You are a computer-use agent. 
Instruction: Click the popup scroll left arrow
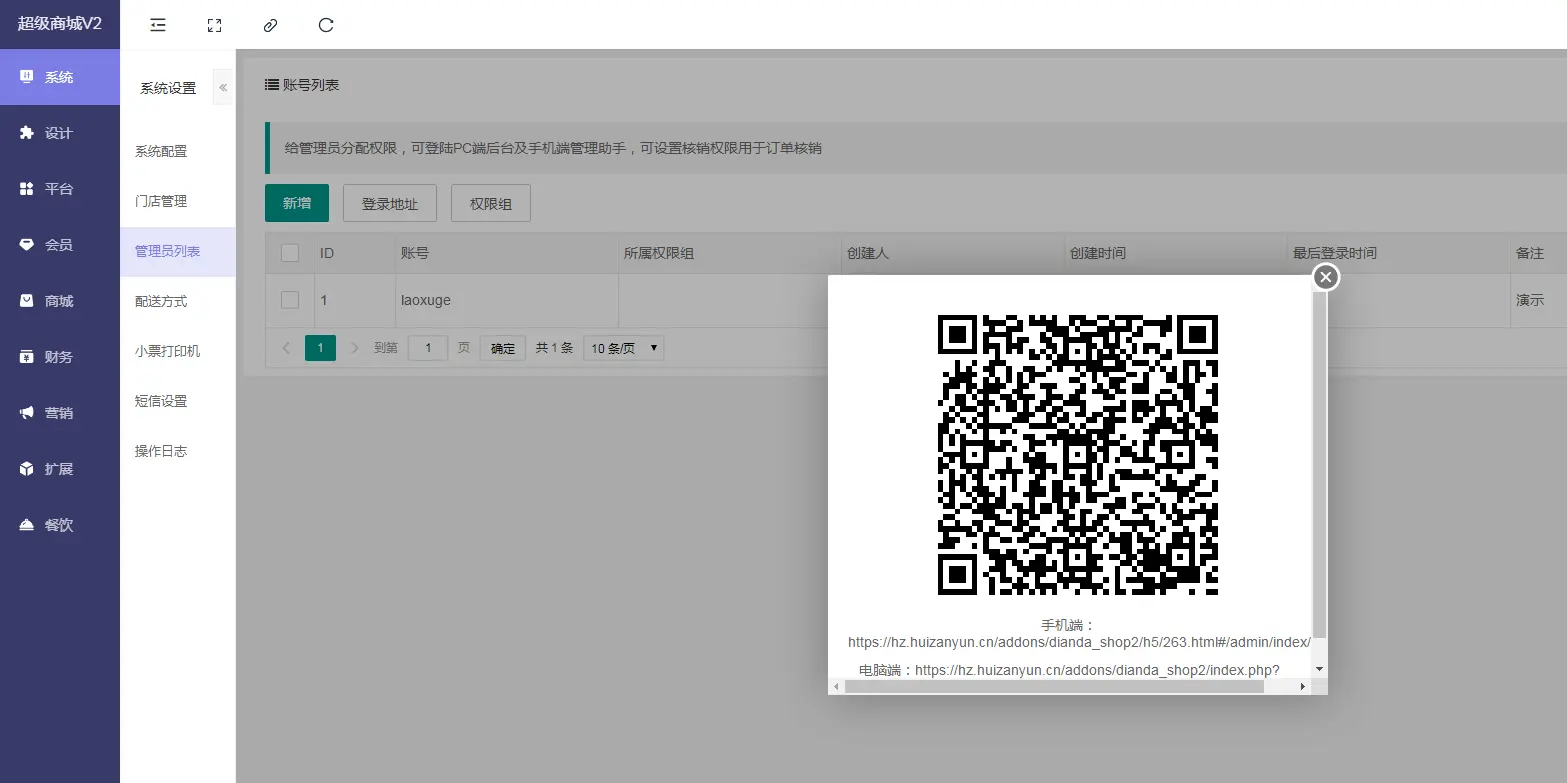pos(836,687)
